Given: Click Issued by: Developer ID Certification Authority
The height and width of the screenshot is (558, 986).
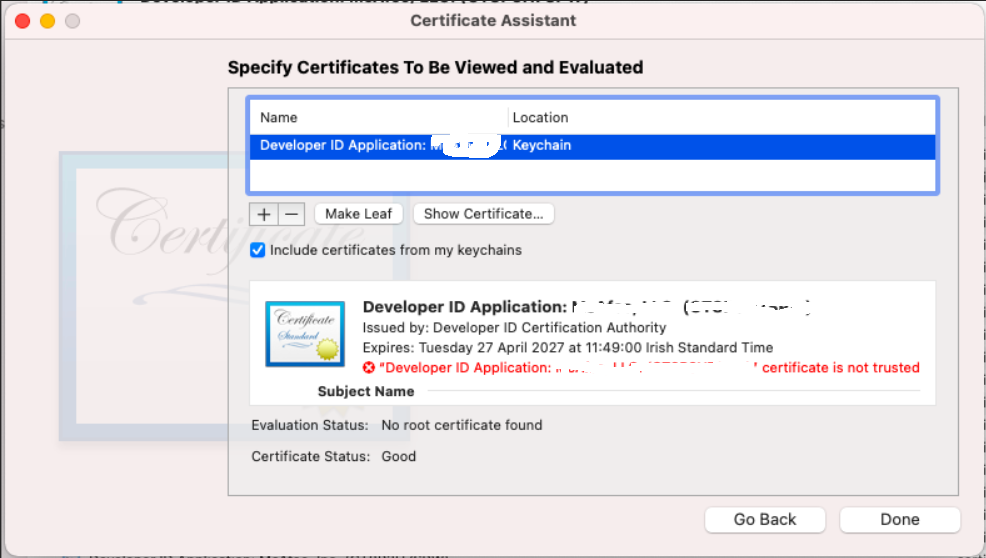Looking at the screenshot, I should click(514, 328).
